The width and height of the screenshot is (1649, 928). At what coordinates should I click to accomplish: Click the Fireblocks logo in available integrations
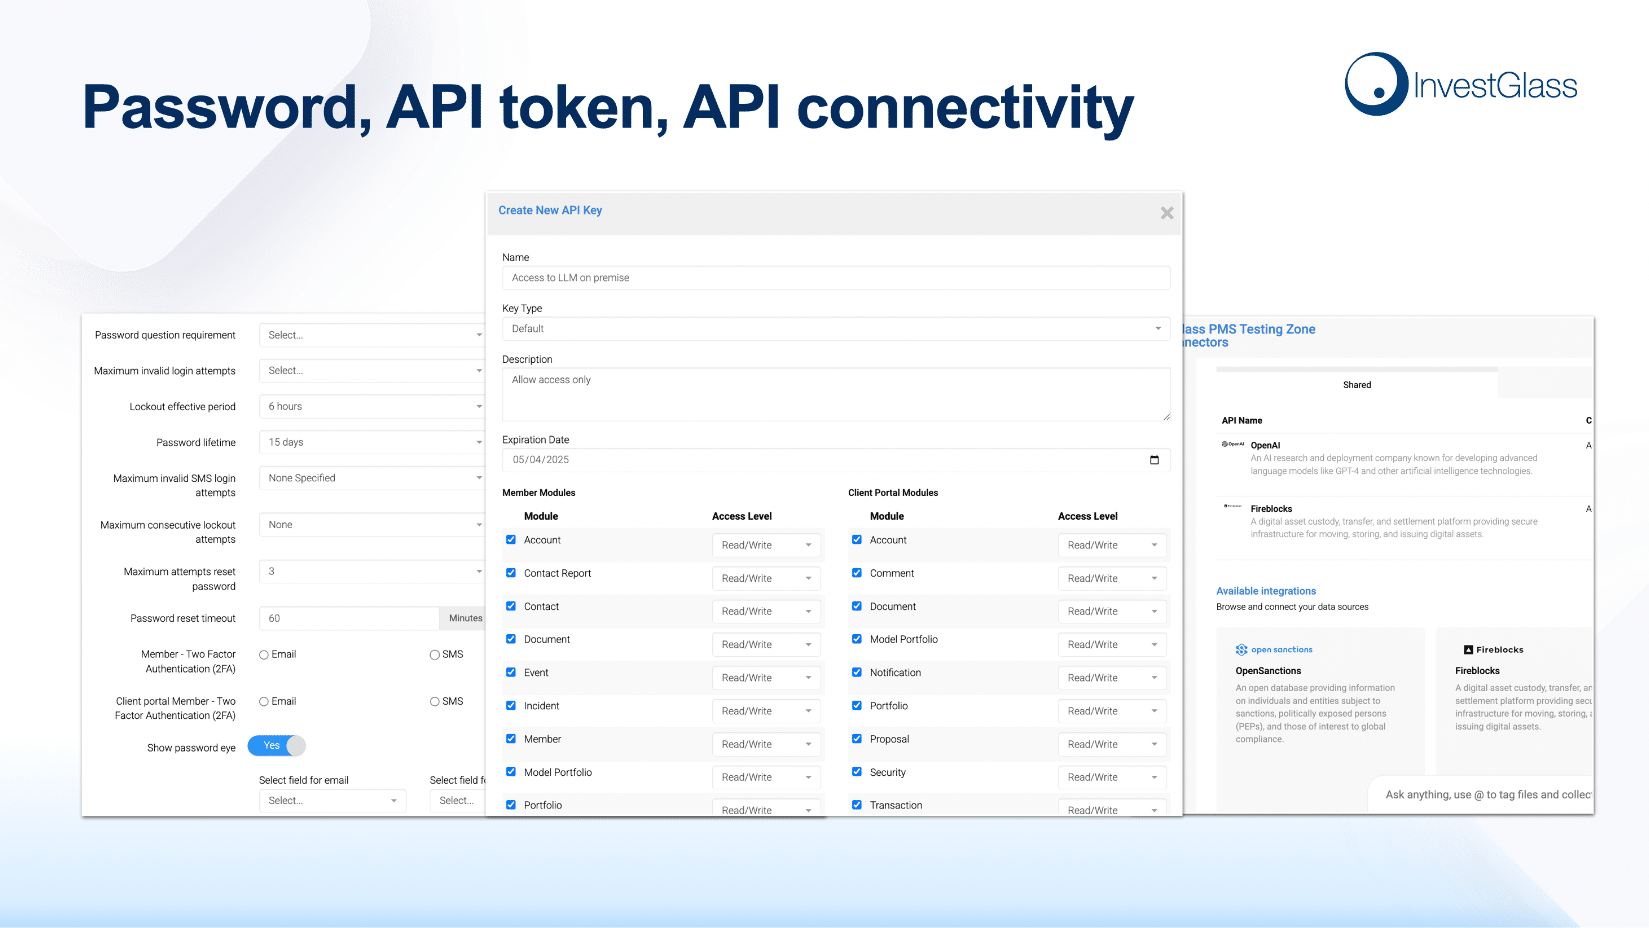(1493, 650)
